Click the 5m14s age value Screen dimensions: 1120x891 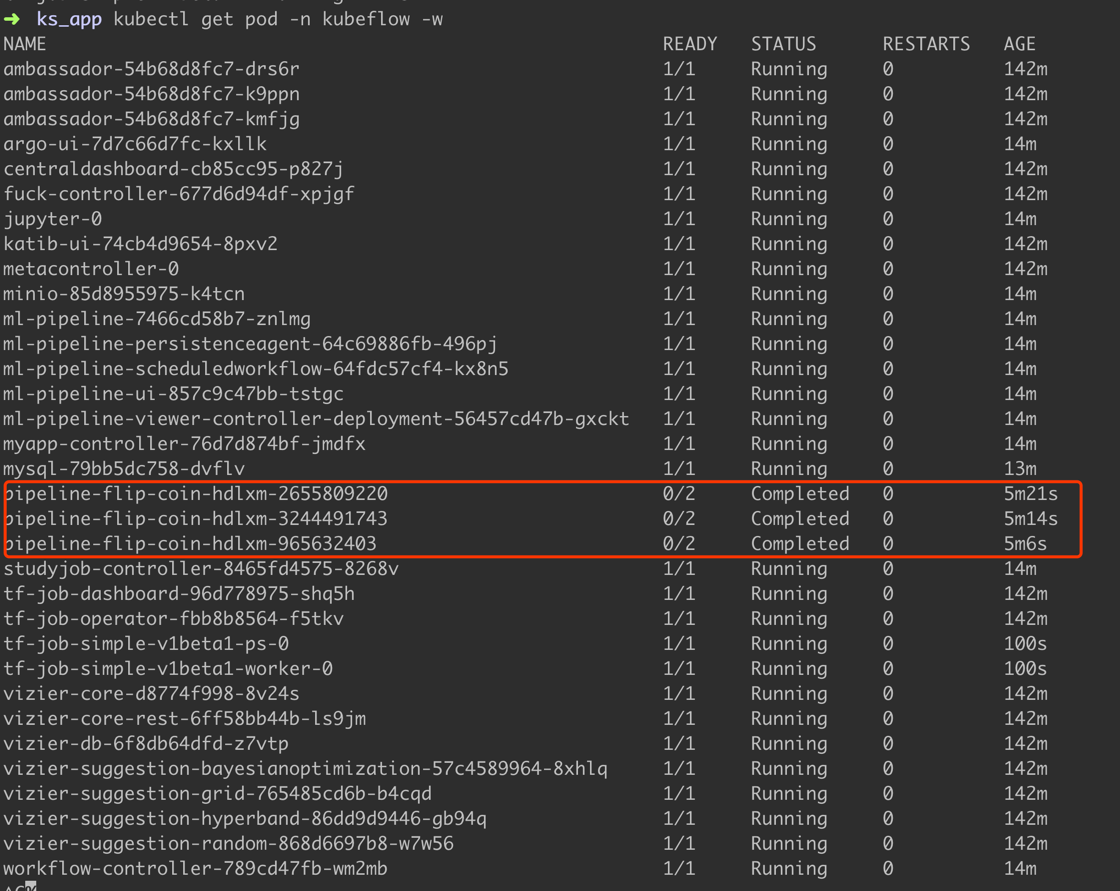pyautogui.click(x=1031, y=519)
